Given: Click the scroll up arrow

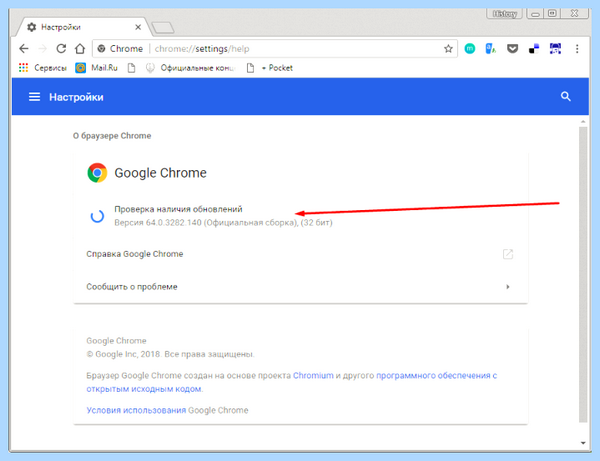Looking at the screenshot, I should [583, 122].
